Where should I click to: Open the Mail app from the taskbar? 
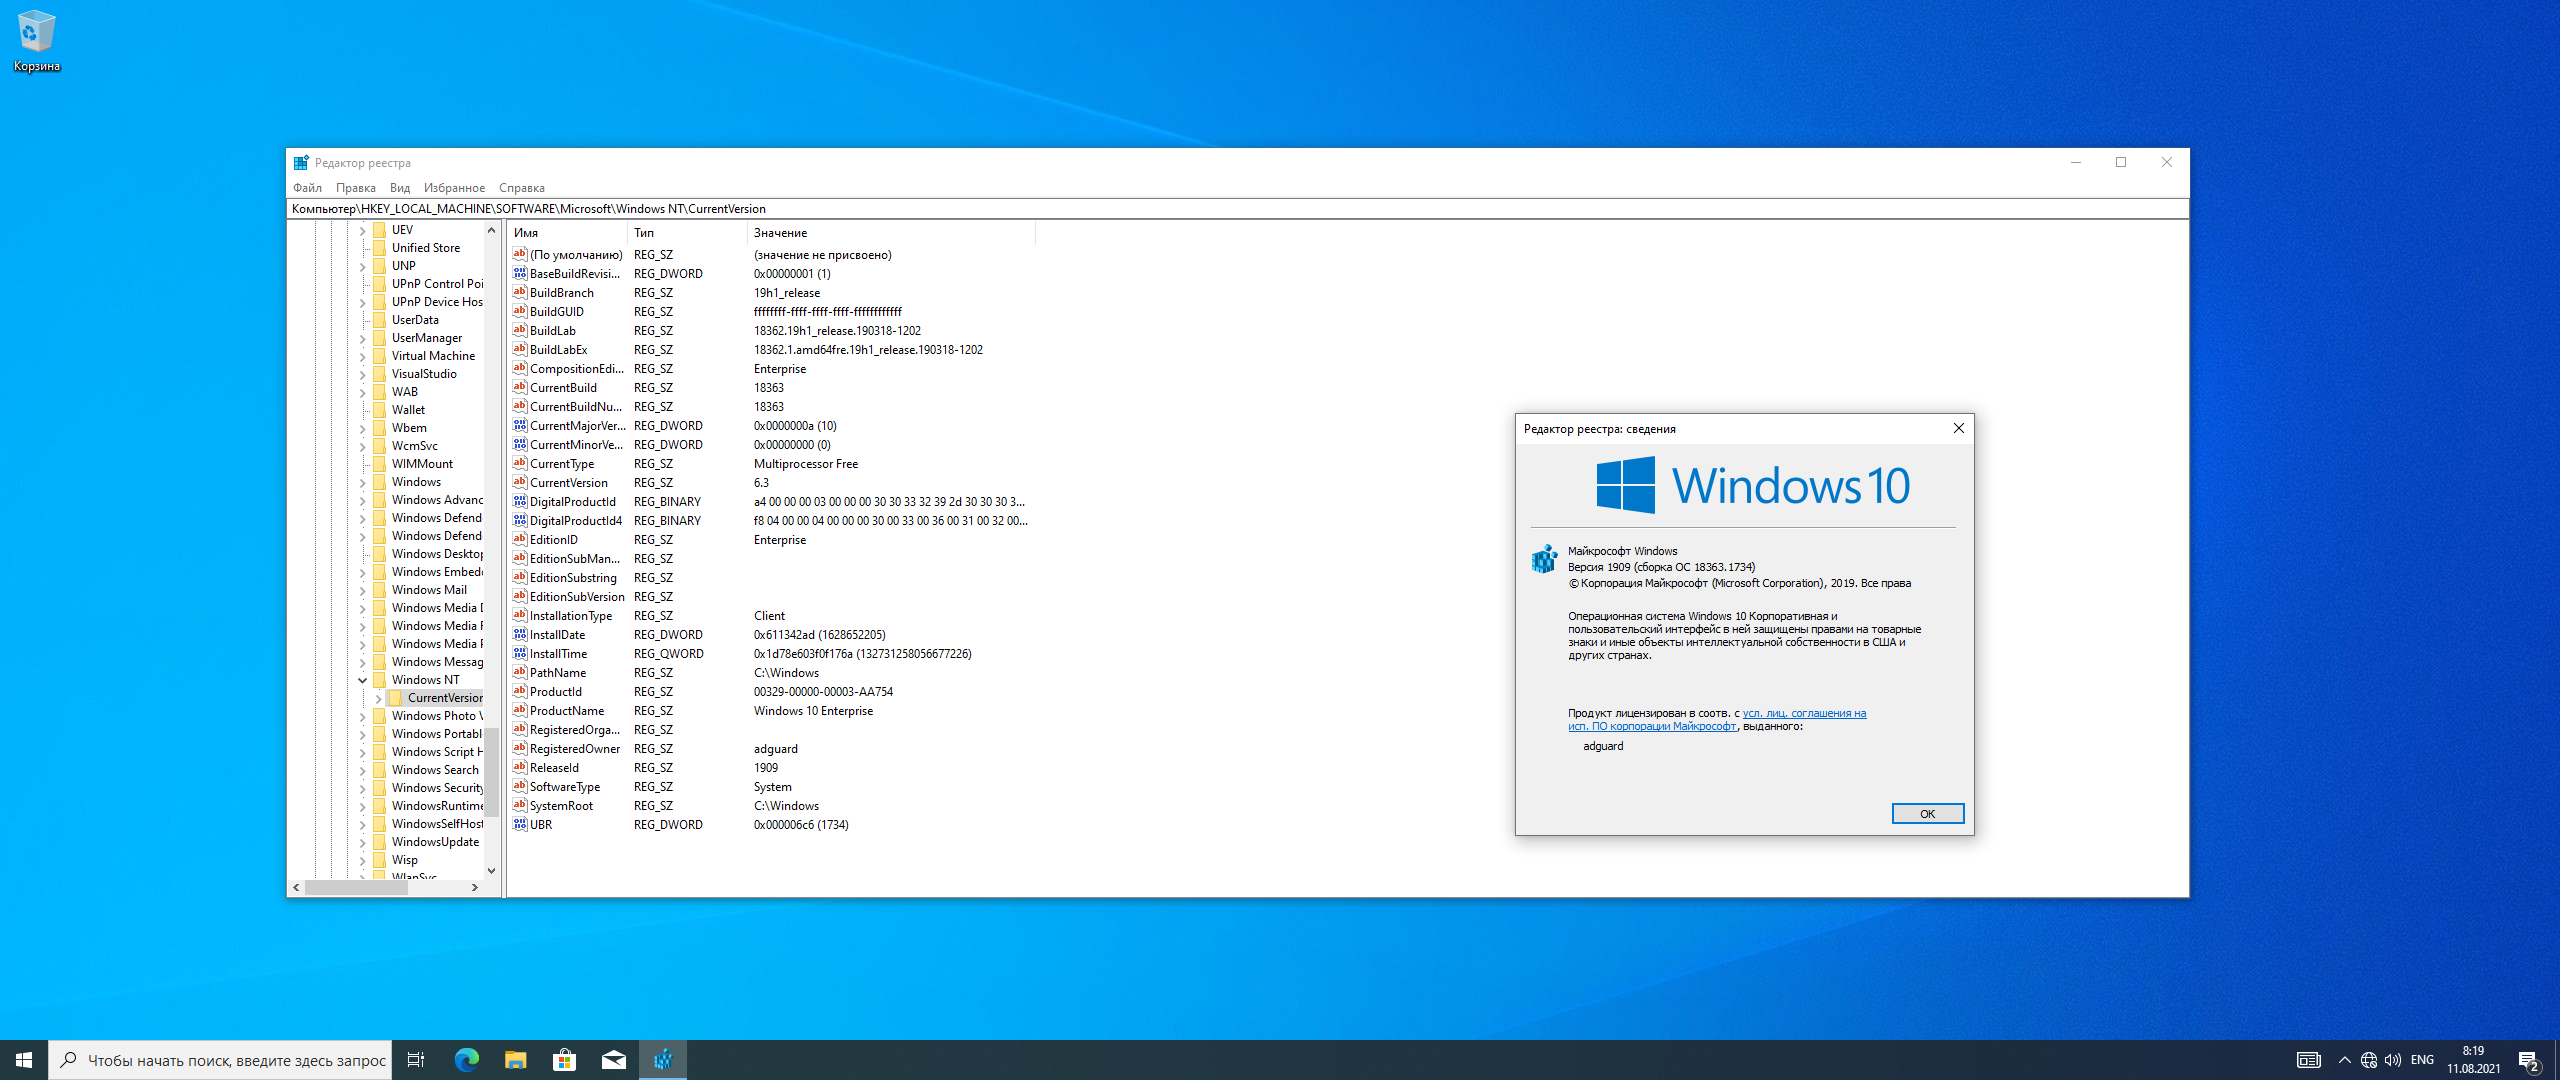pyautogui.click(x=613, y=1060)
